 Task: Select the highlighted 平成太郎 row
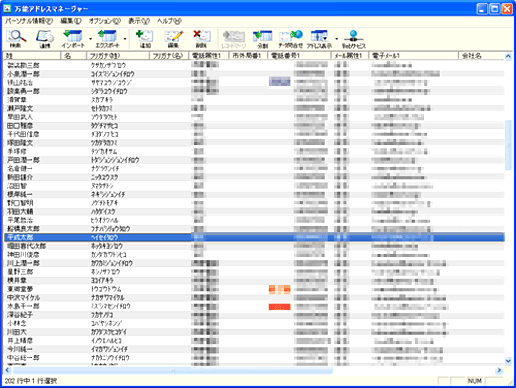click(254, 237)
